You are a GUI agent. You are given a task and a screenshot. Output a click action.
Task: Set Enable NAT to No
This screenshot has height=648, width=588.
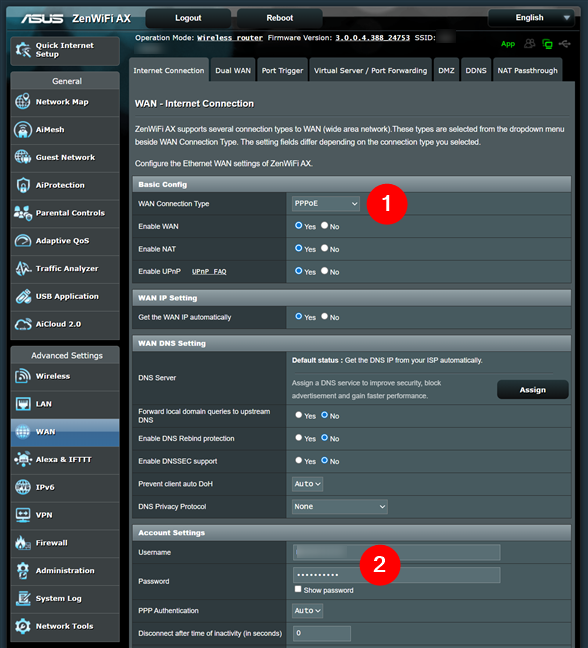point(325,248)
